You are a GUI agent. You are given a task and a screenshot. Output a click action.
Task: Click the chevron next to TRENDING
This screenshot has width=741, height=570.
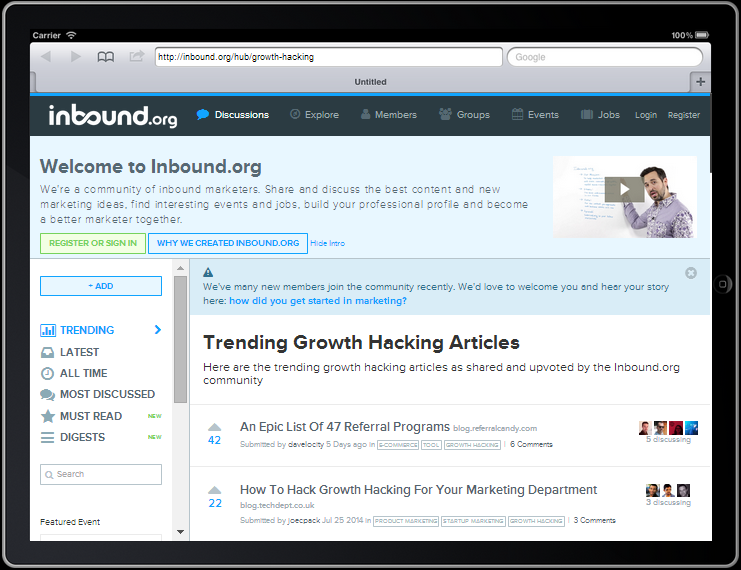click(x=158, y=330)
